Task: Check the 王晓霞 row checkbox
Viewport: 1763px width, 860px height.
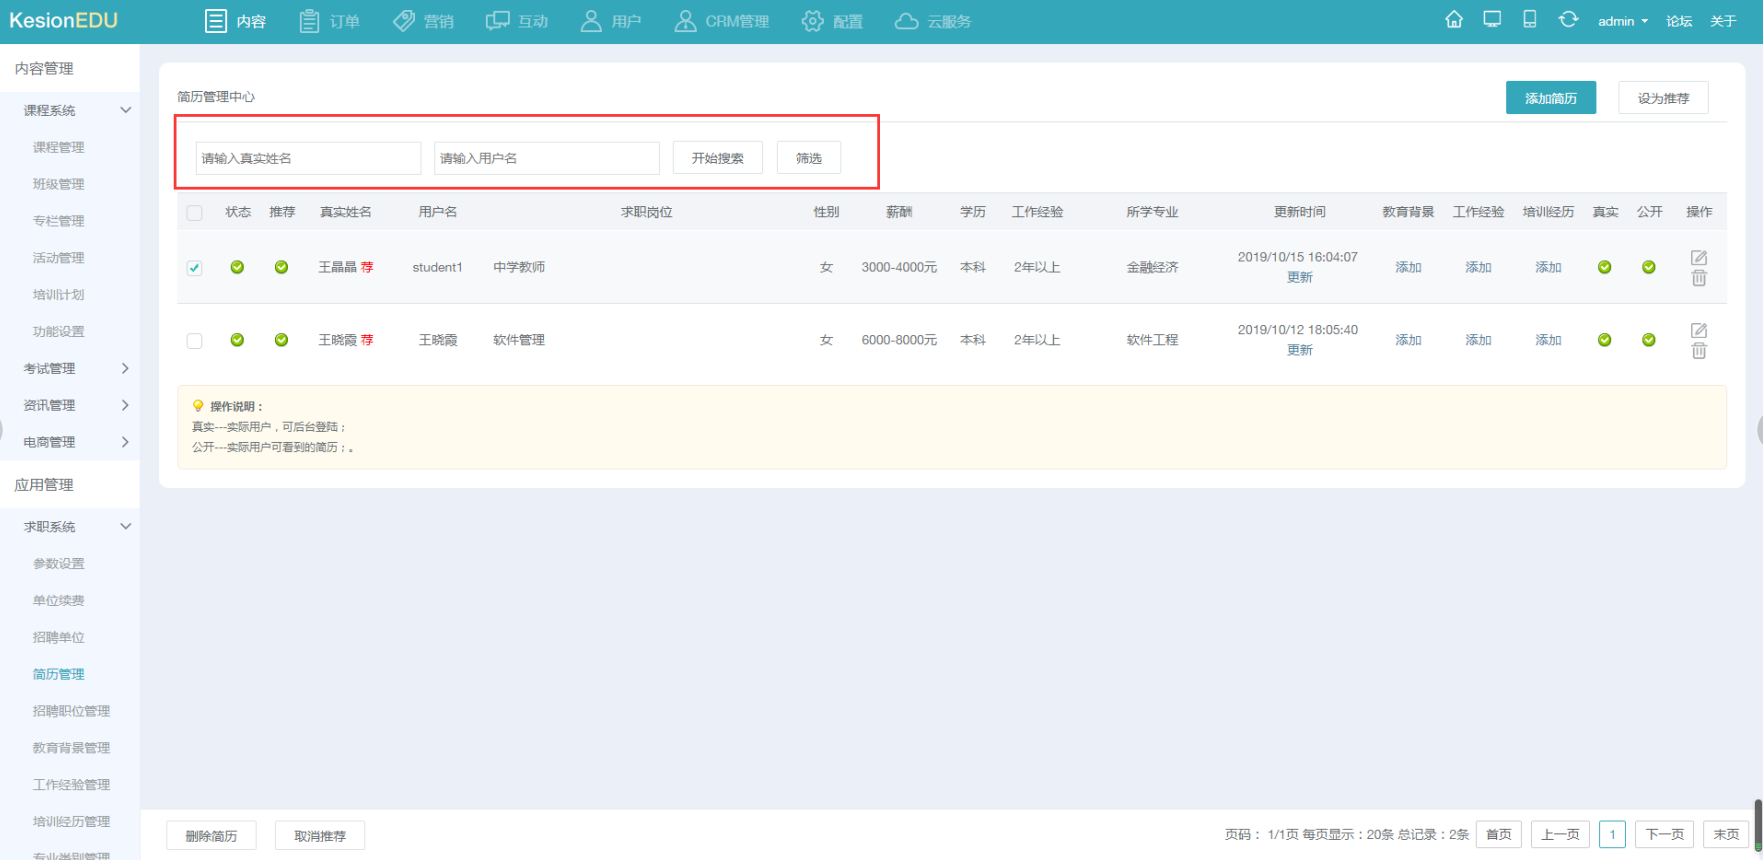Action: (x=195, y=341)
